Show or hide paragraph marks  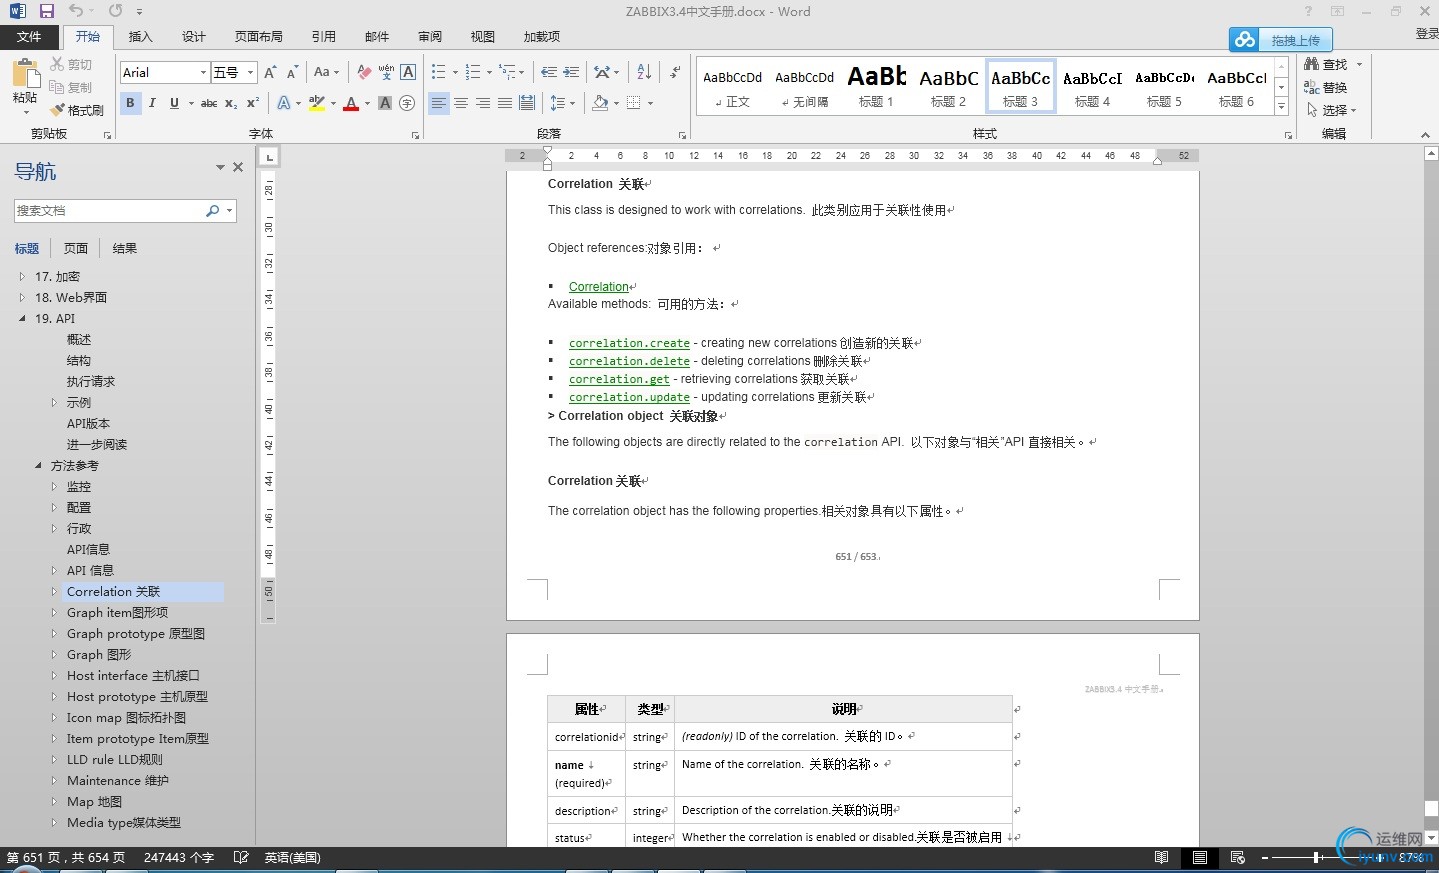(x=676, y=72)
